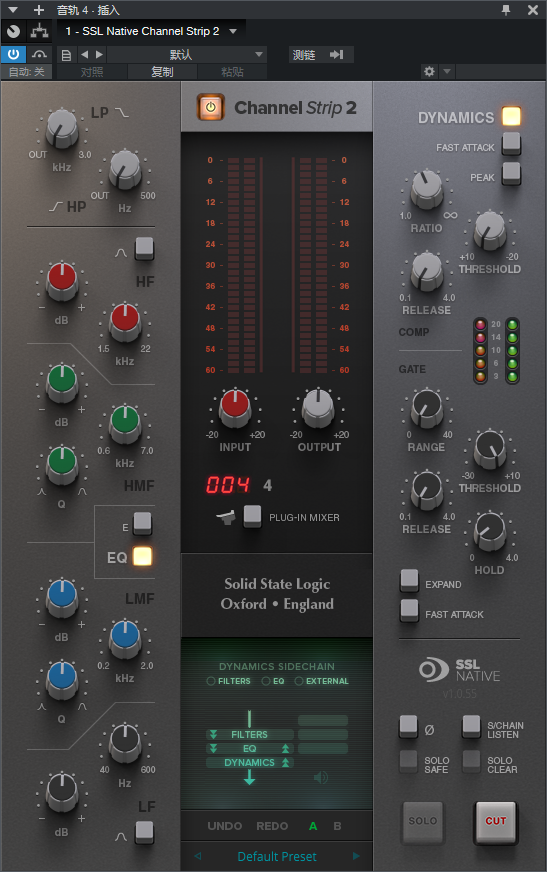Expand the arrow next to settings gear
Viewport: 547px width, 872px height.
[x=447, y=71]
